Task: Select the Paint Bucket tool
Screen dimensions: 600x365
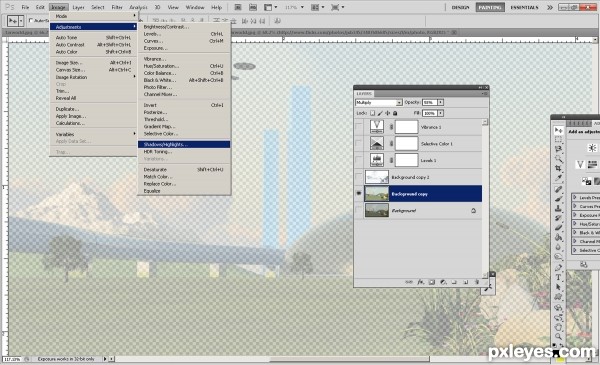Action: click(558, 237)
